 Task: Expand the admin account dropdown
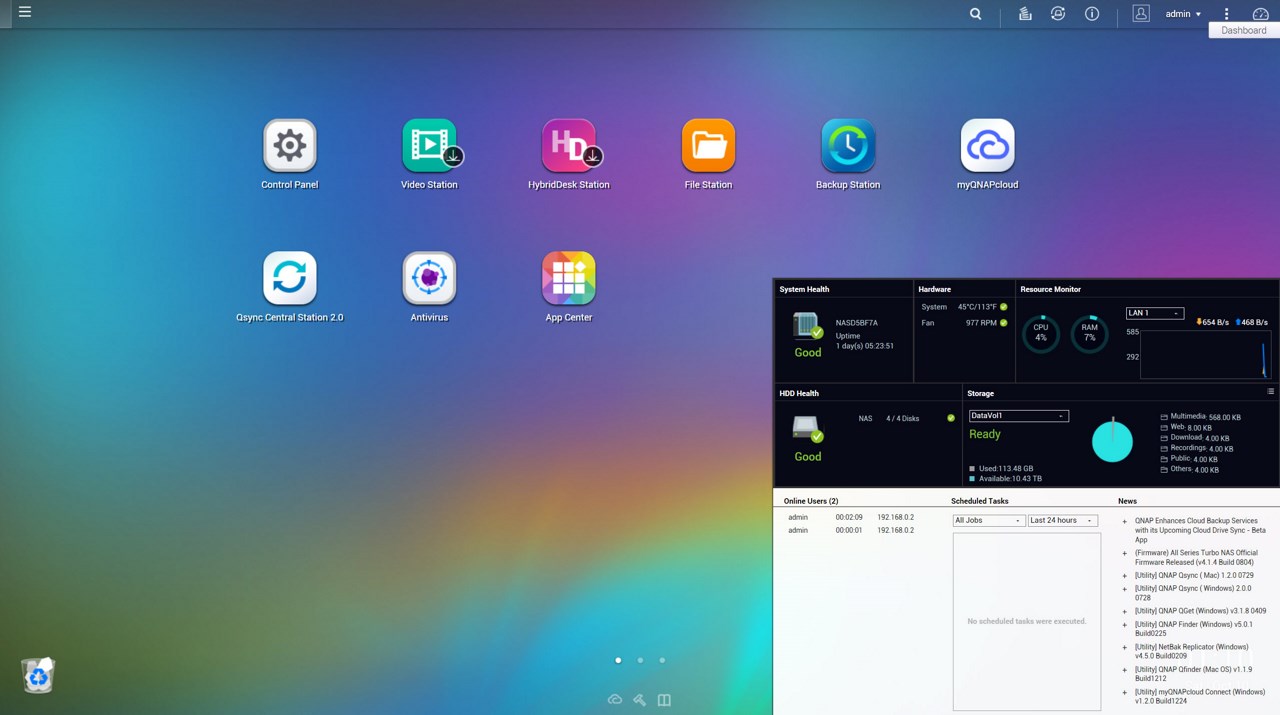[x=1183, y=14]
